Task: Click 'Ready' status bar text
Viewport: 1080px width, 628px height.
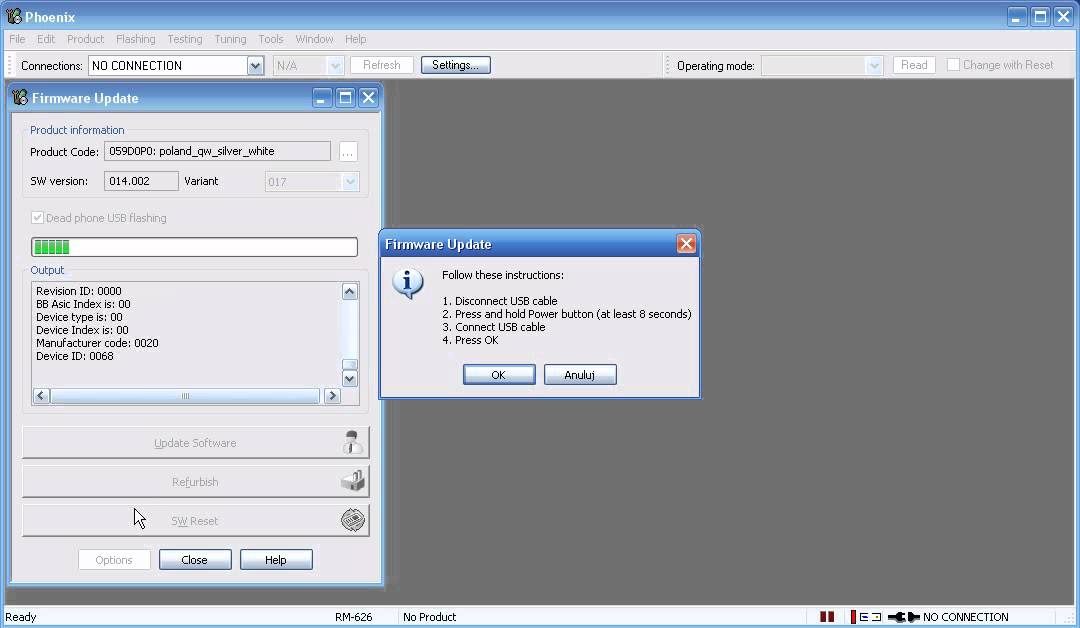Action: tap(21, 617)
